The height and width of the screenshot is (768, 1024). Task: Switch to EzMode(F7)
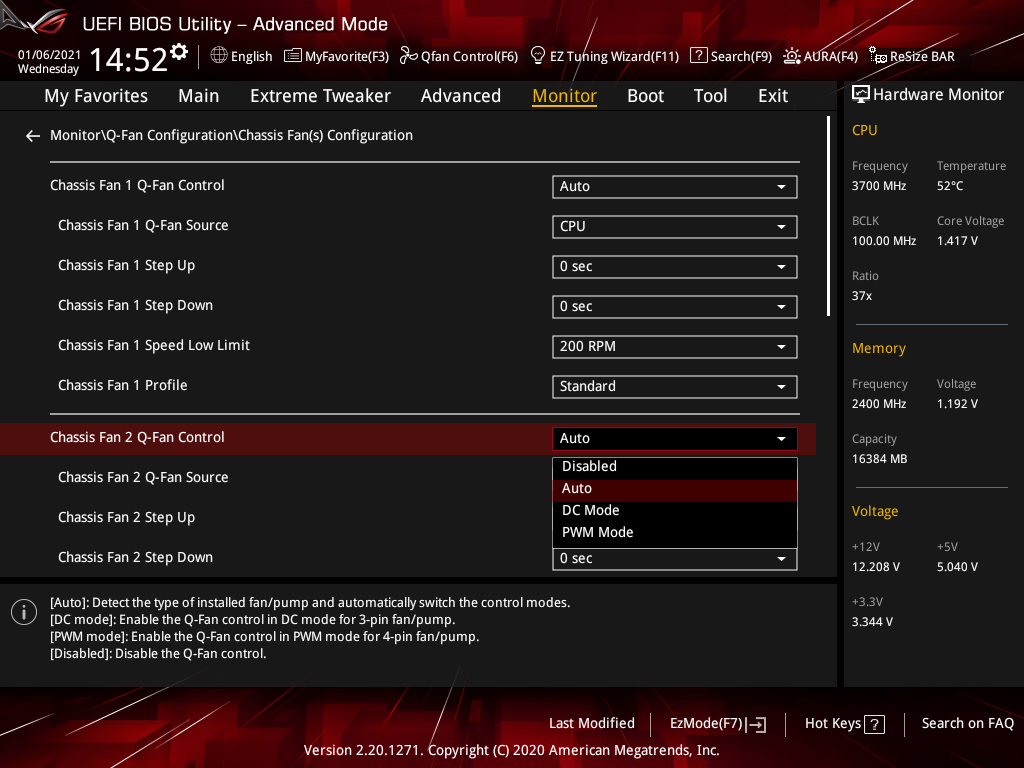click(718, 724)
